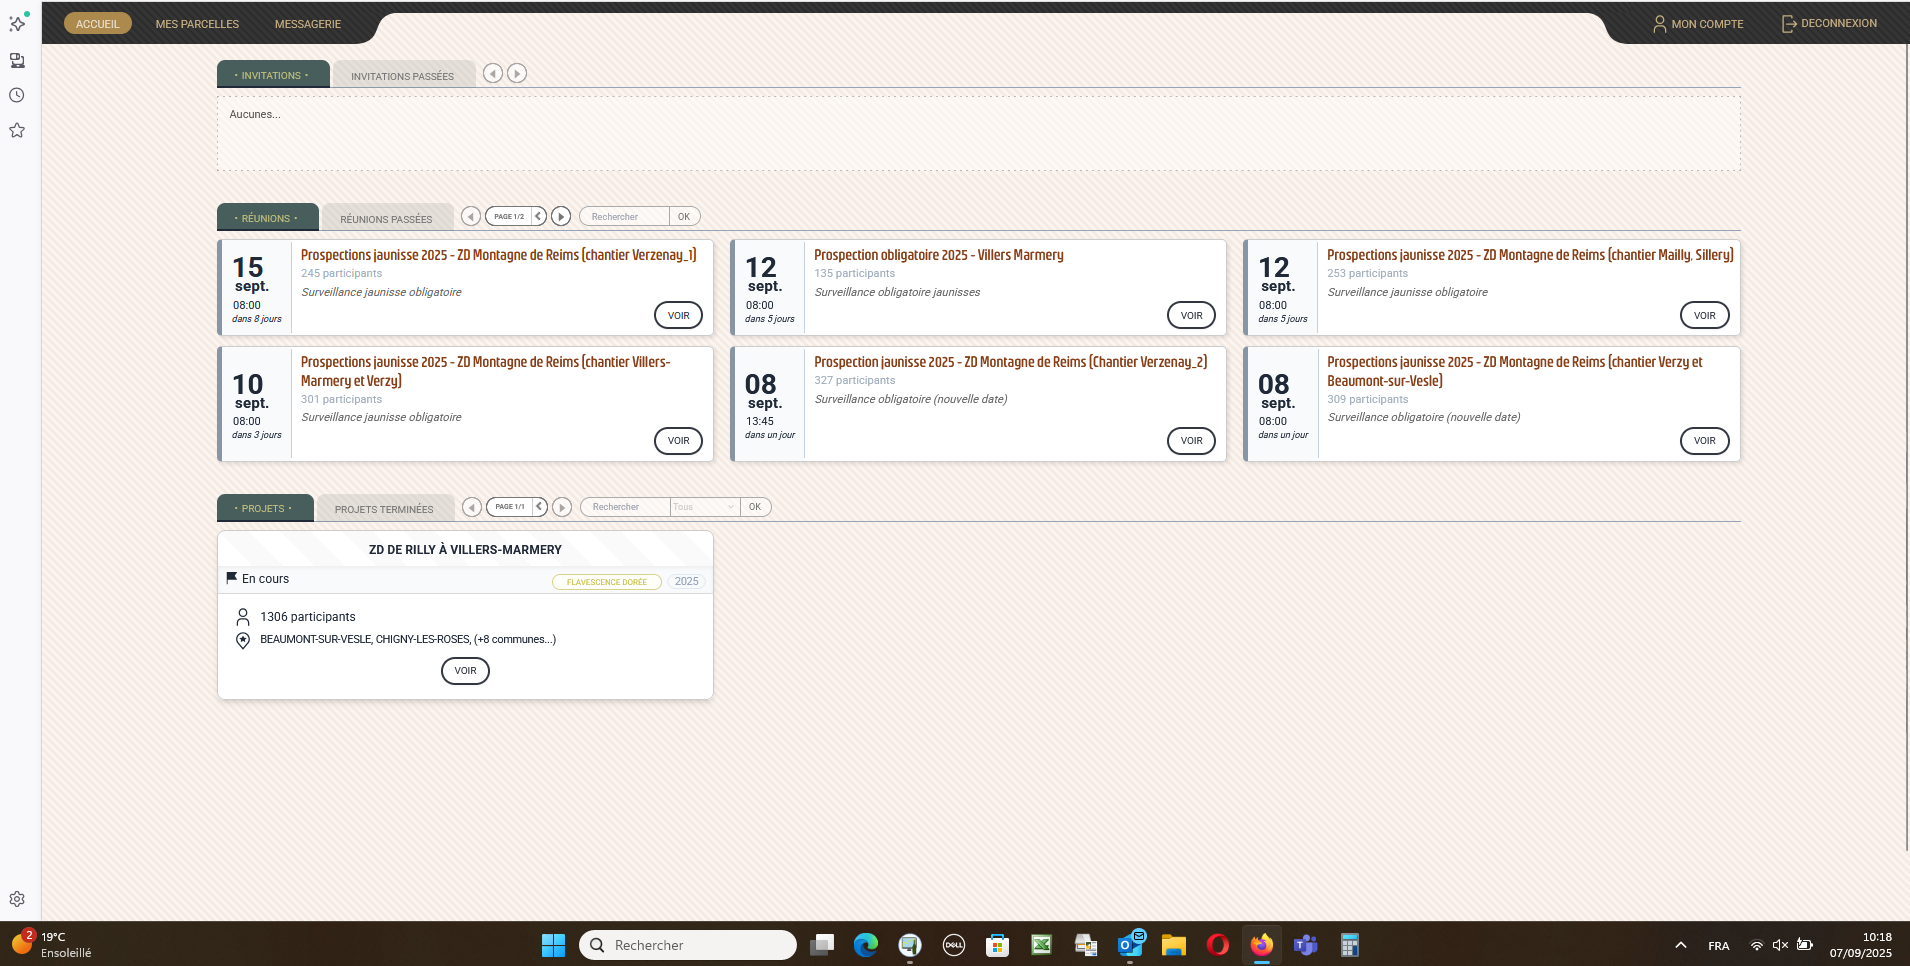Expand the Projets page selector chevron
The height and width of the screenshot is (966, 1910).
pyautogui.click(x=540, y=507)
